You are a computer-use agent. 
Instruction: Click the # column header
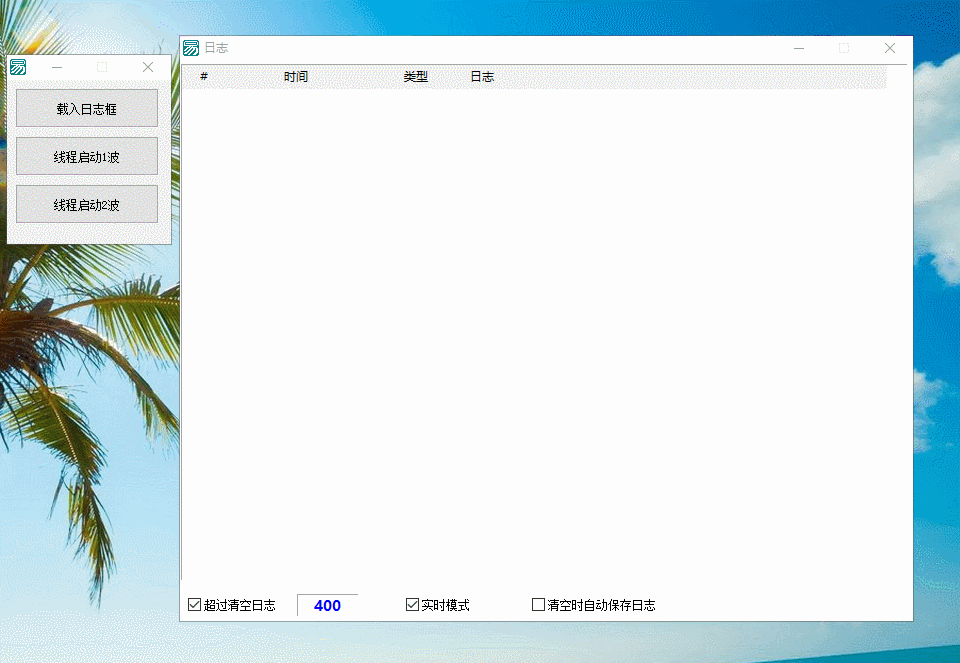(x=204, y=77)
